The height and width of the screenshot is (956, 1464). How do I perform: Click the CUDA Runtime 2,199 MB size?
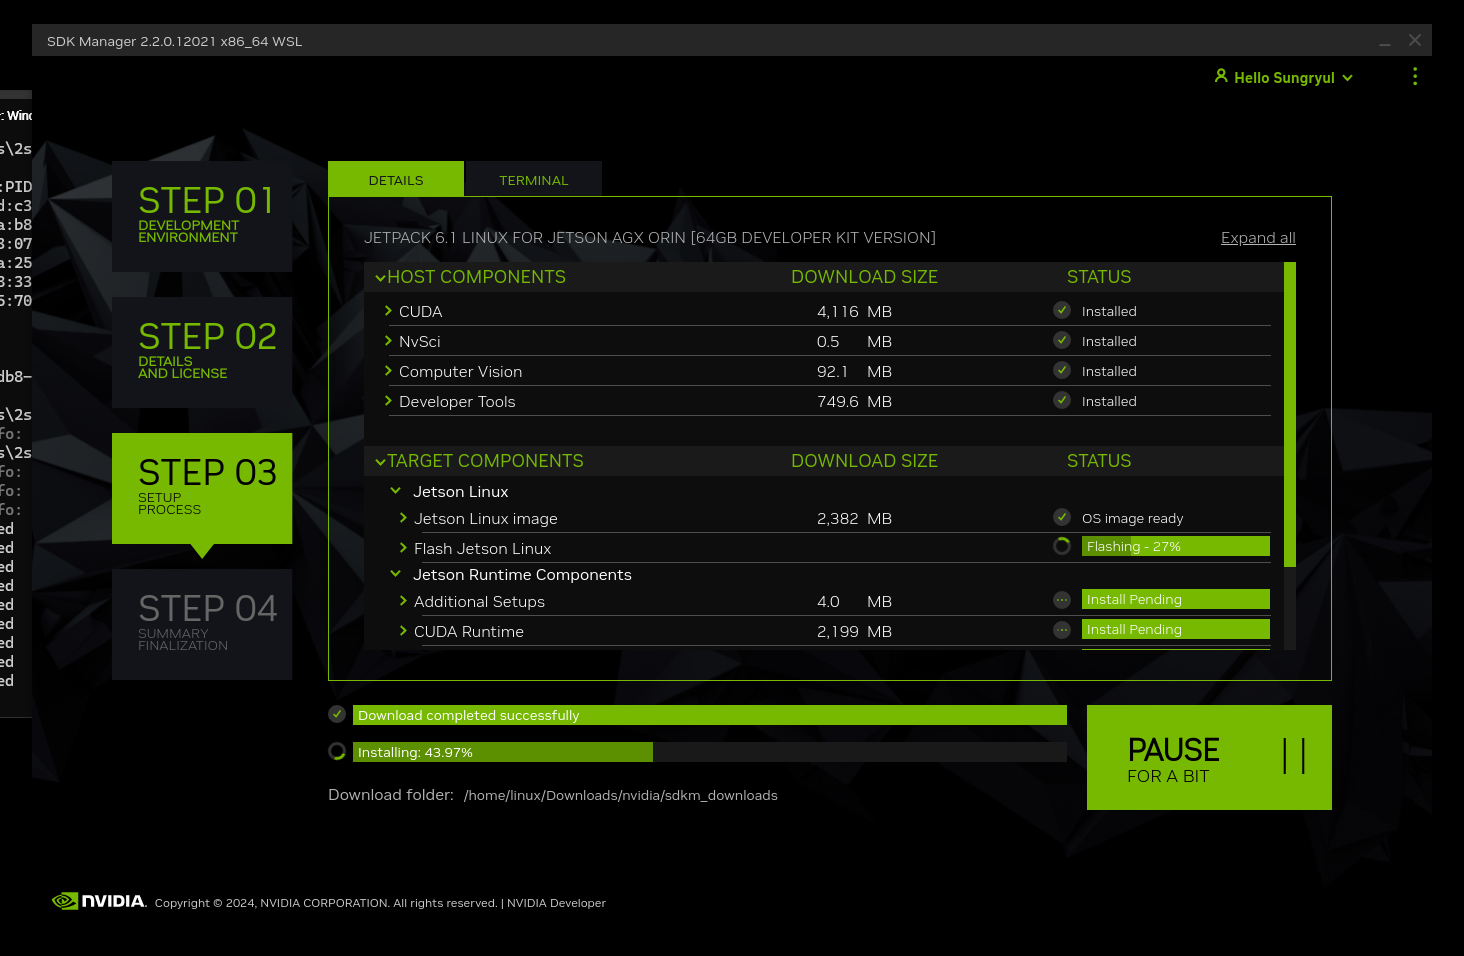[854, 631]
